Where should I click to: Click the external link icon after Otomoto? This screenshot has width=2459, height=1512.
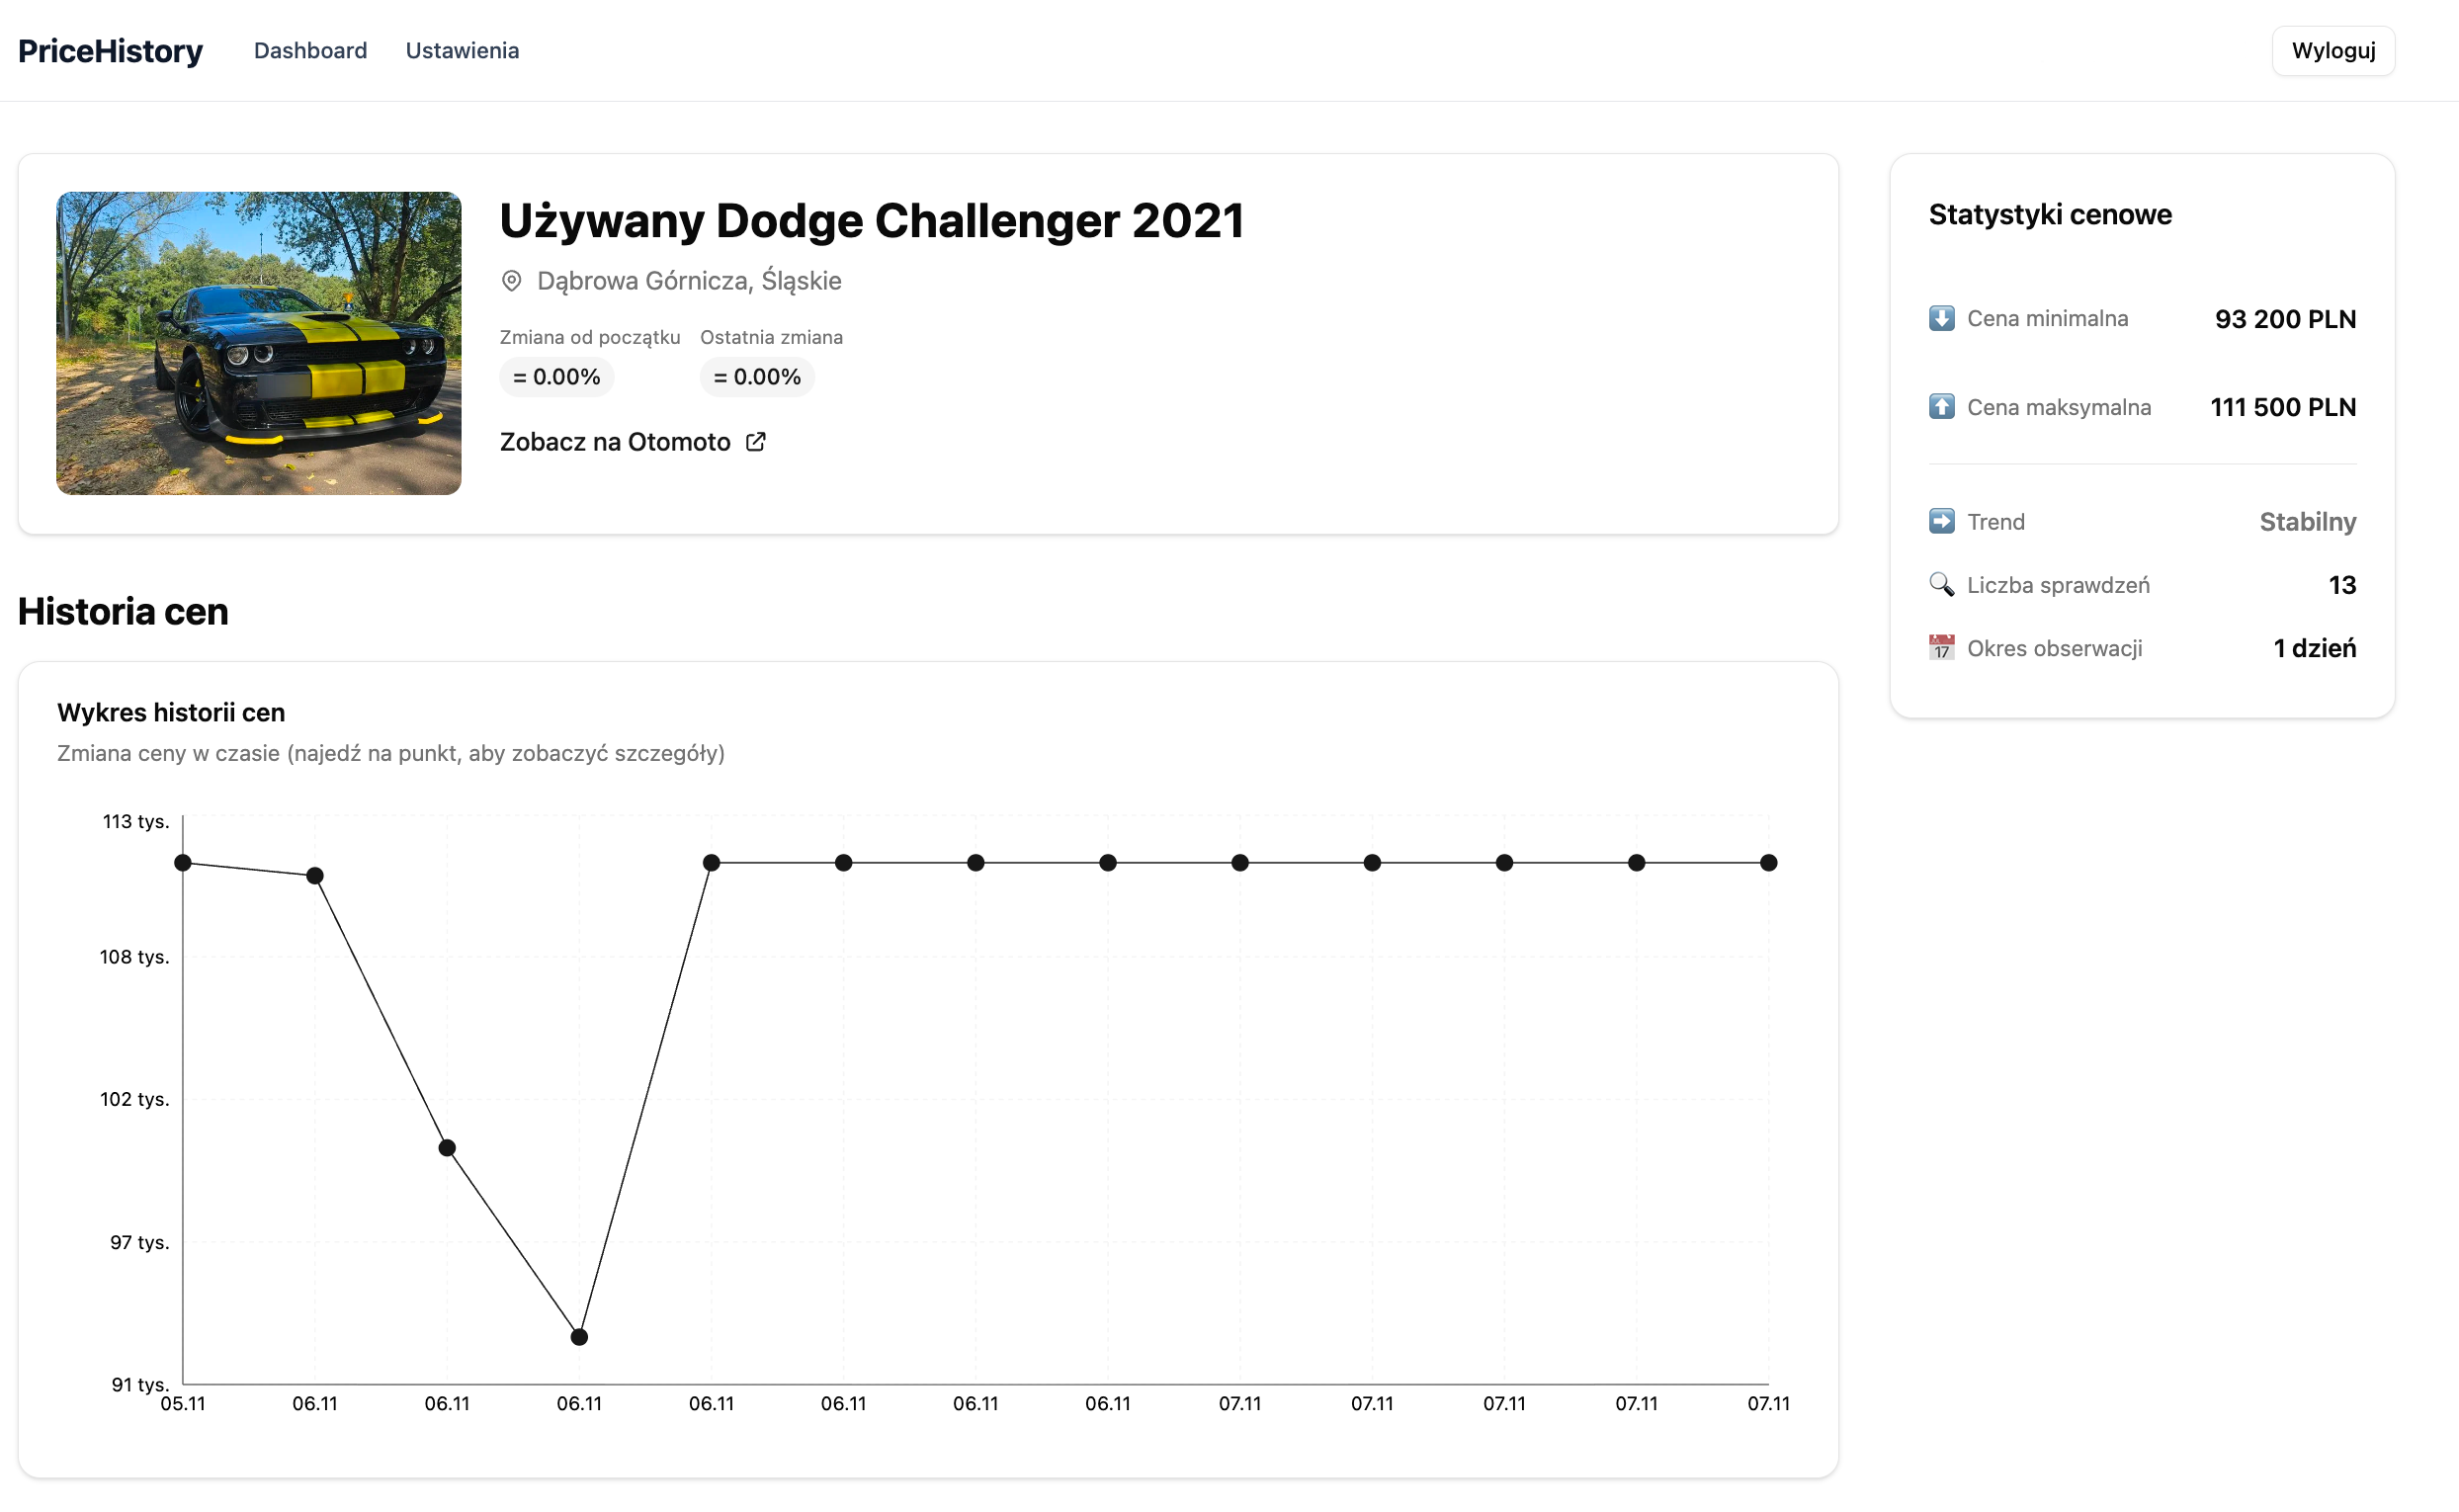coord(756,442)
